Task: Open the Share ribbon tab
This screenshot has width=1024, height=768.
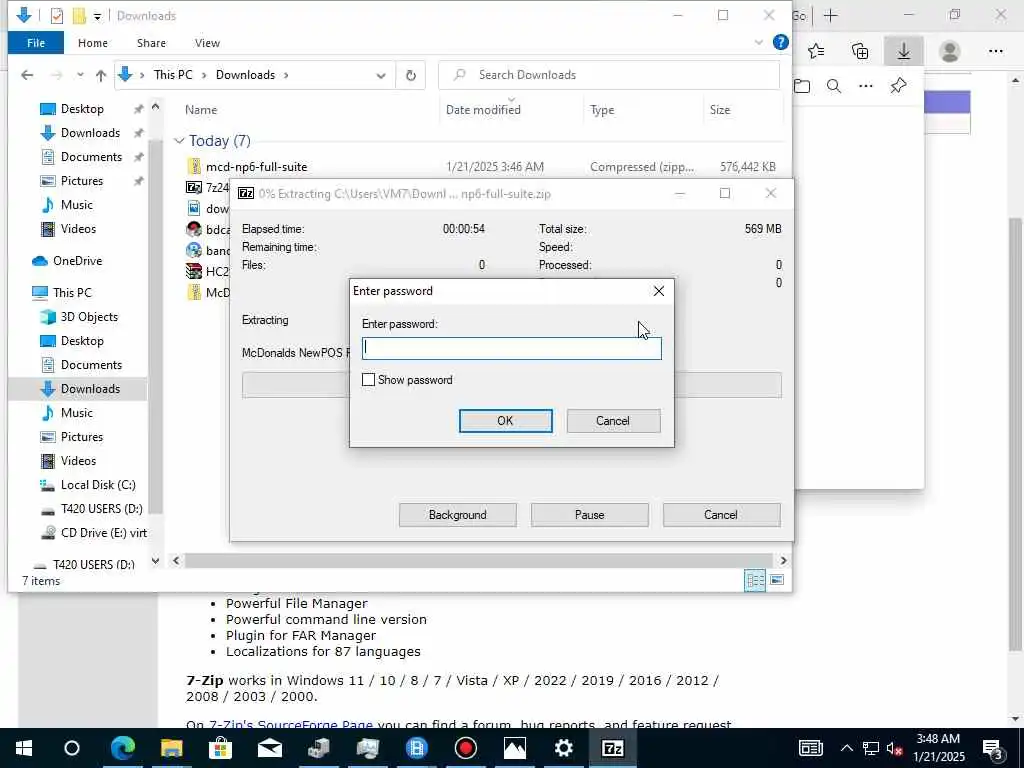Action: tap(151, 43)
